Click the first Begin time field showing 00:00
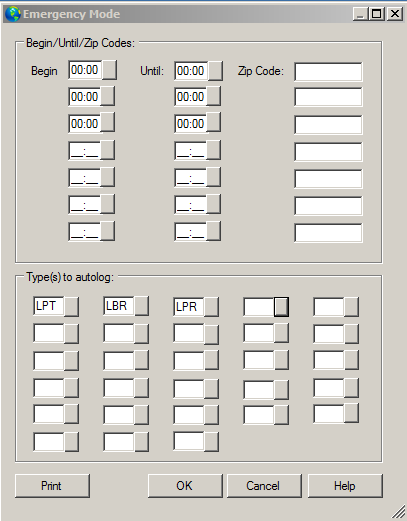Screen dimensions: 407x521 point(85,70)
